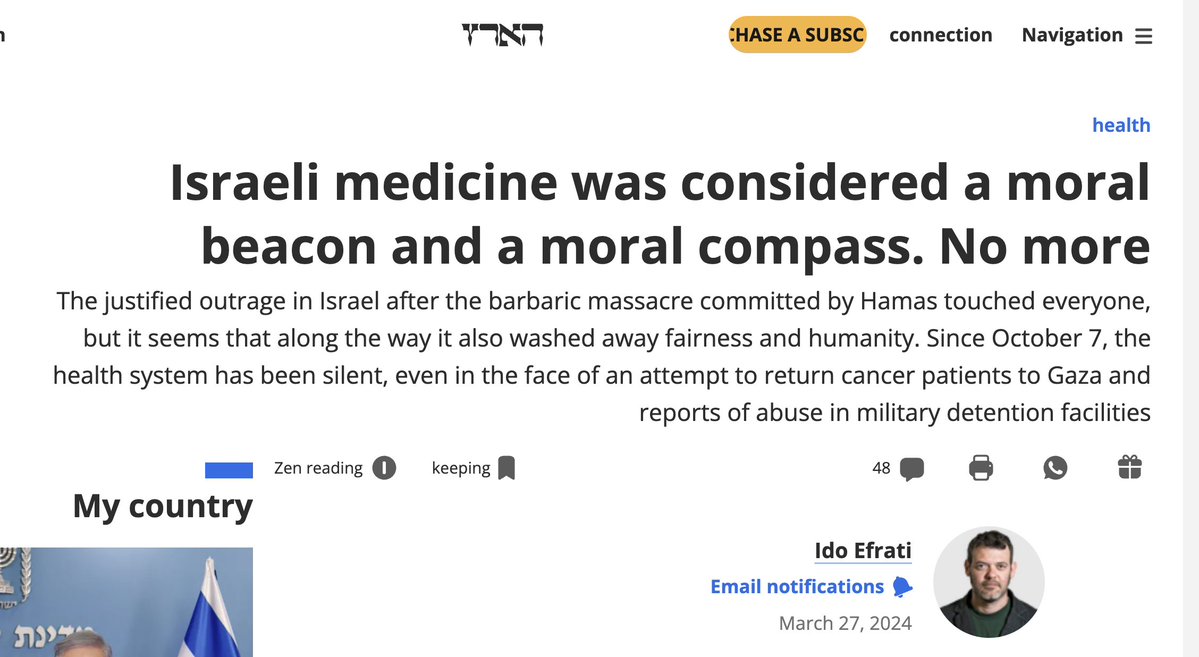Click Ido Efrati's author photo
Image resolution: width=1199 pixels, height=657 pixels.
pos(988,582)
